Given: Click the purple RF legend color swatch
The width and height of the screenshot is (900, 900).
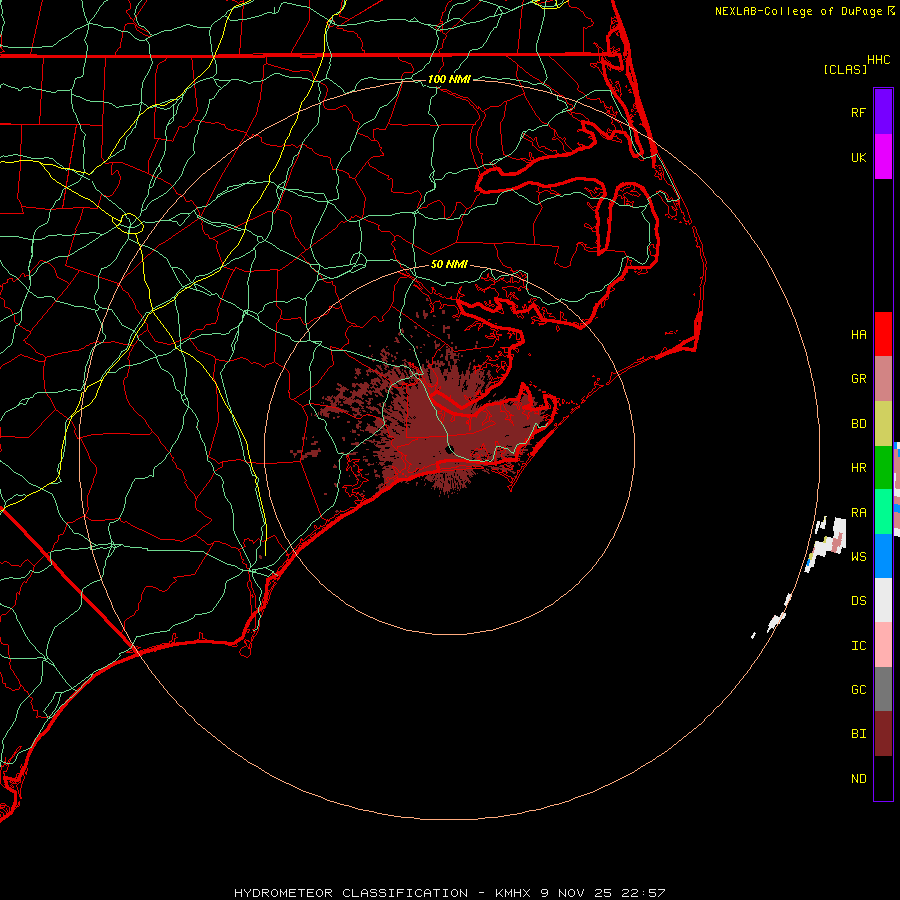Looking at the screenshot, I should click(x=883, y=112).
